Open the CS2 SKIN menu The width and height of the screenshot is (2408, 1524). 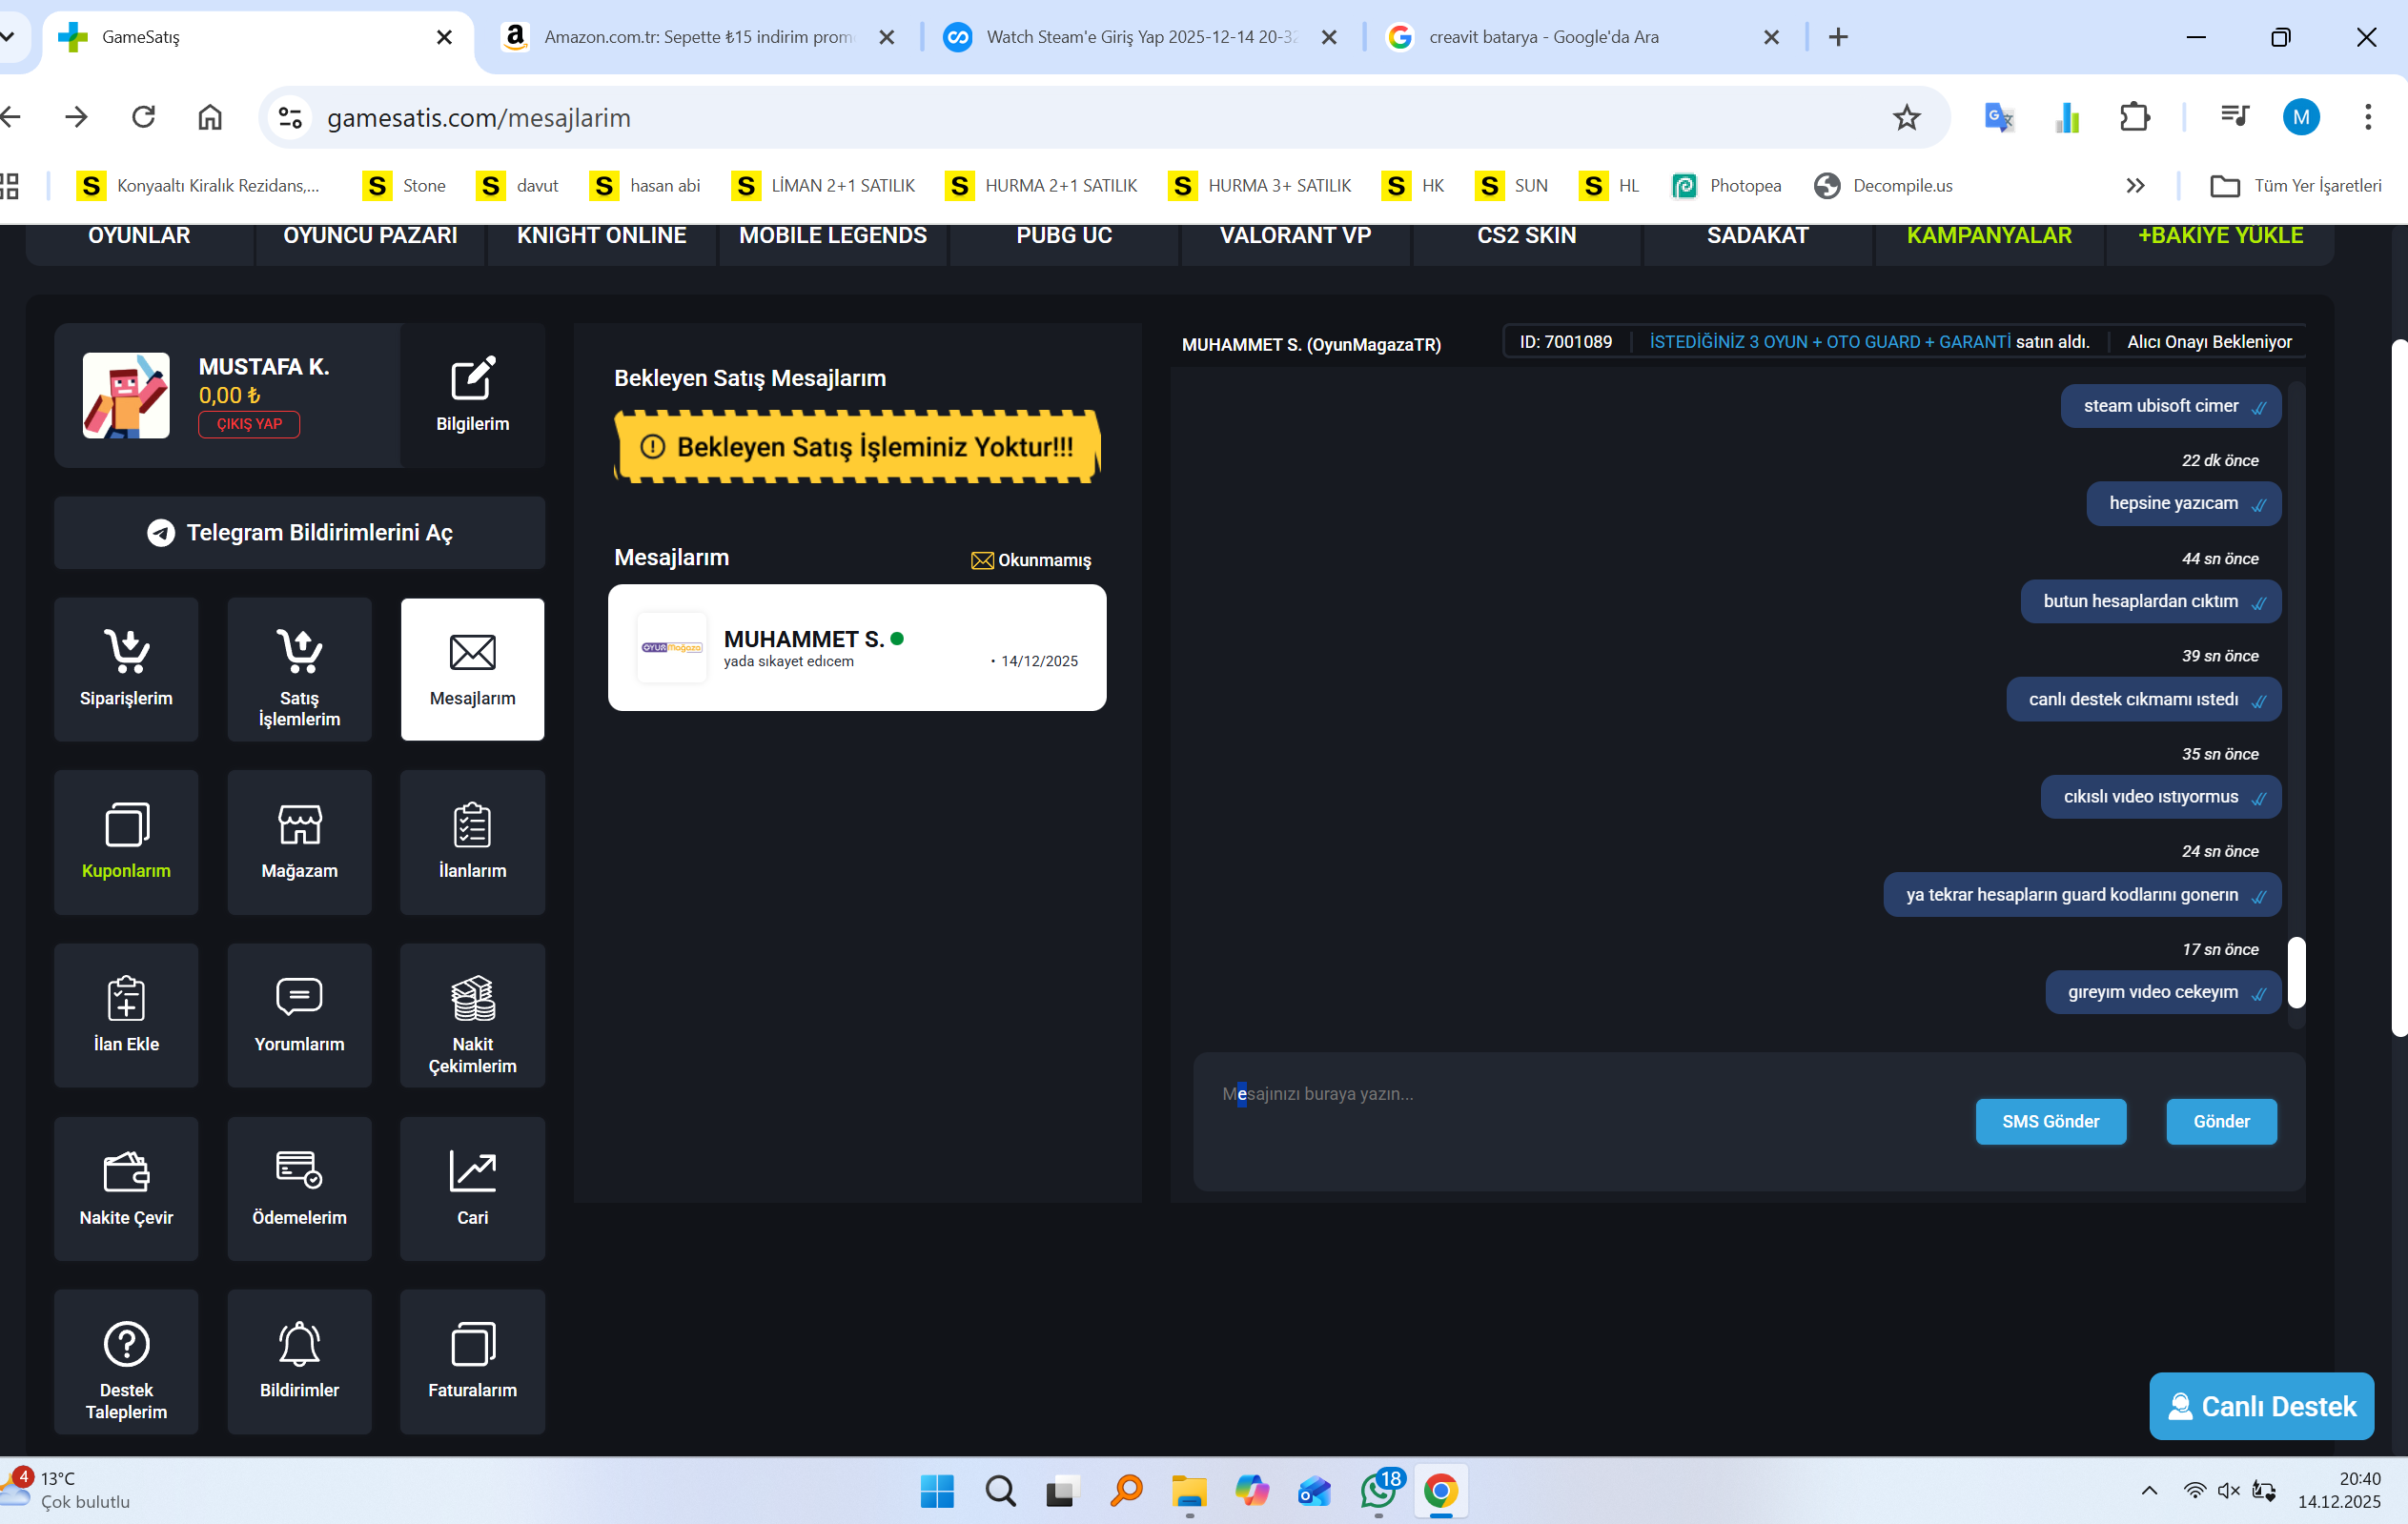pyautogui.click(x=1526, y=236)
